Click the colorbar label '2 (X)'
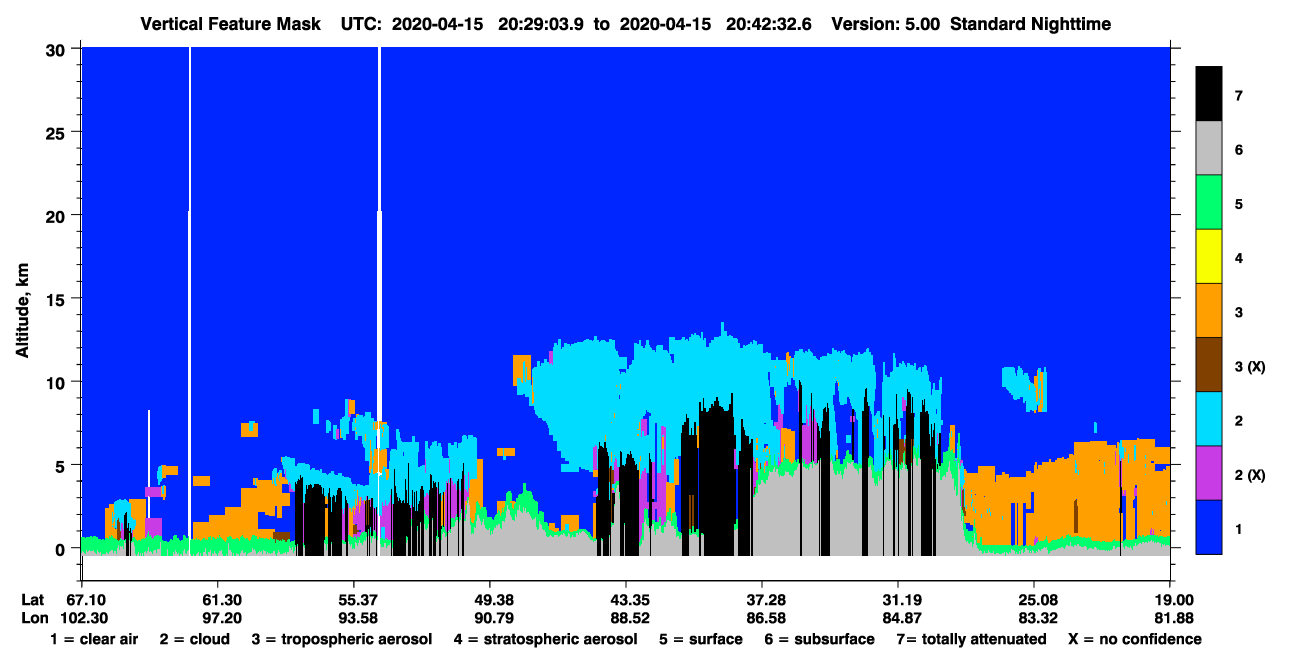1300x667 pixels. [x=1250, y=475]
